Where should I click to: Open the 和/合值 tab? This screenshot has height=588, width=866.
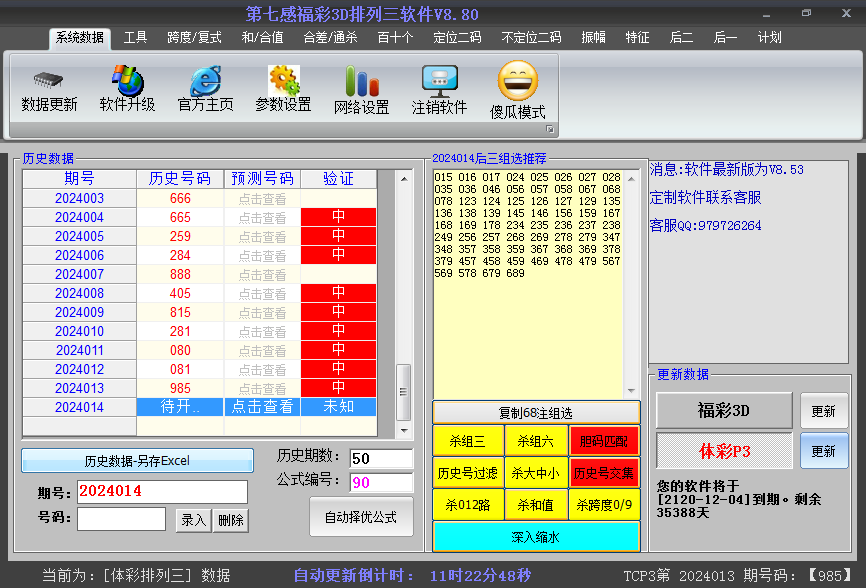(262, 38)
